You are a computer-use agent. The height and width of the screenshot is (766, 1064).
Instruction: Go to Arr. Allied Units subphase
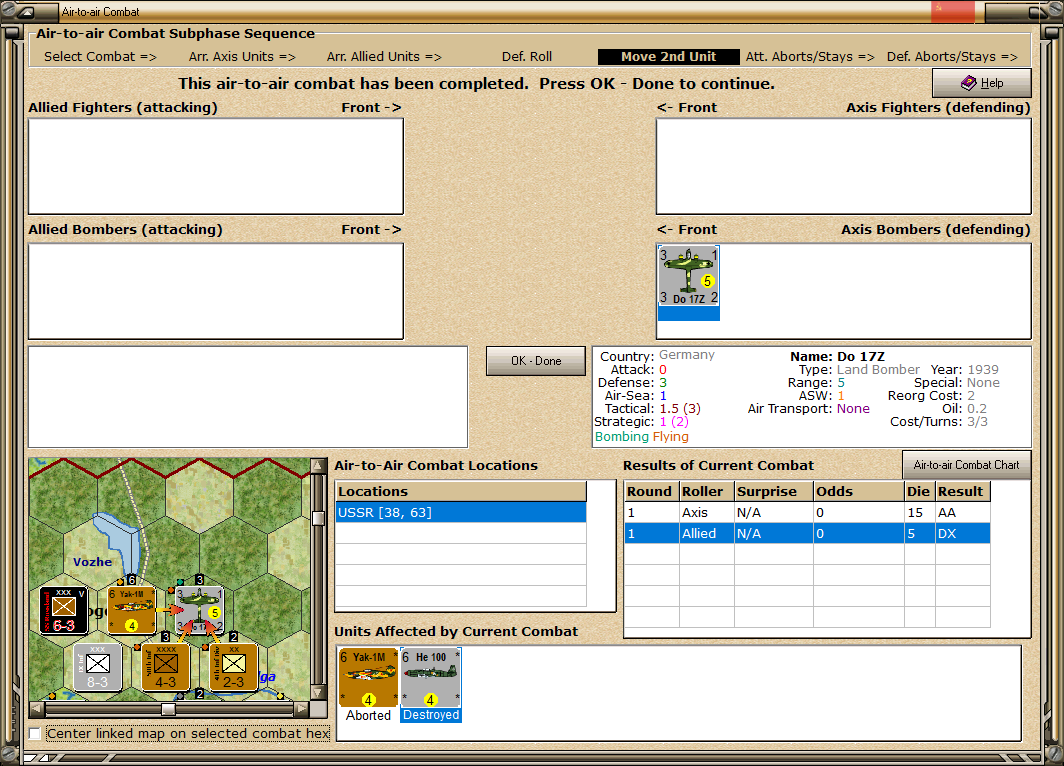(x=384, y=56)
